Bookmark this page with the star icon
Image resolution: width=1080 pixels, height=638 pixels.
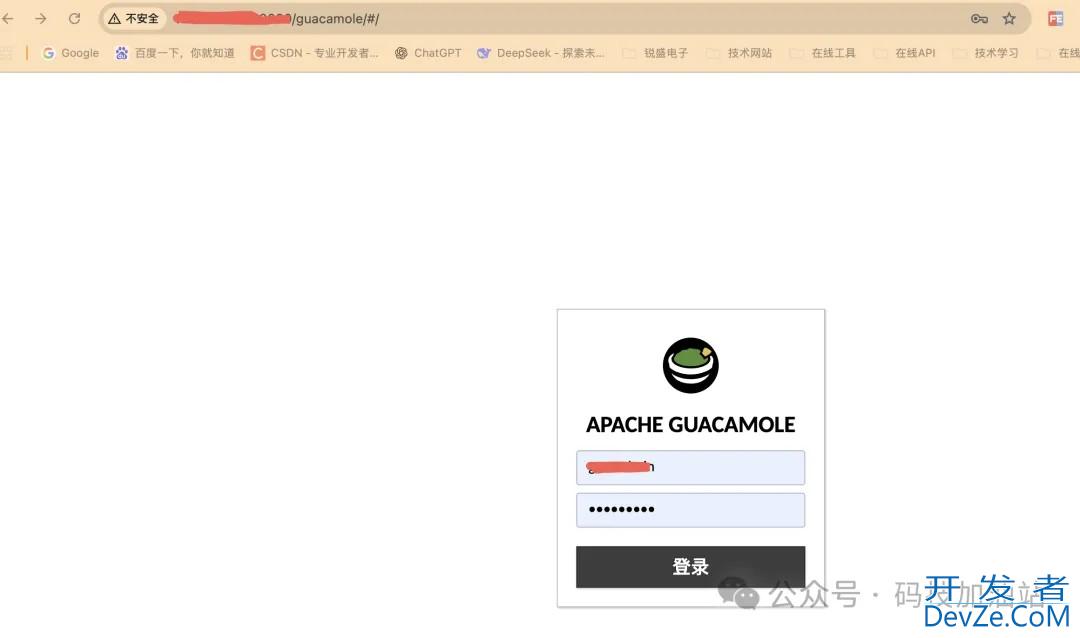pyautogui.click(x=1009, y=18)
